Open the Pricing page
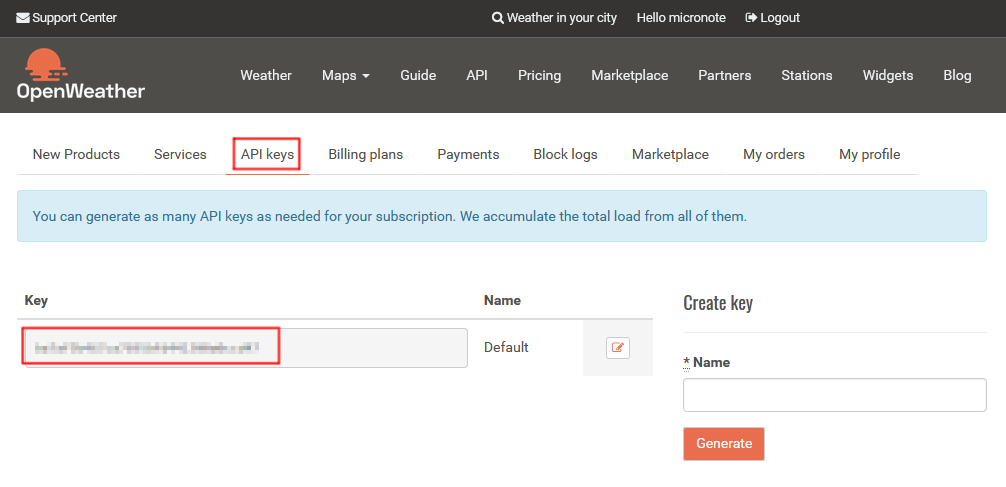Viewport: 1006px width, 487px height. [540, 75]
